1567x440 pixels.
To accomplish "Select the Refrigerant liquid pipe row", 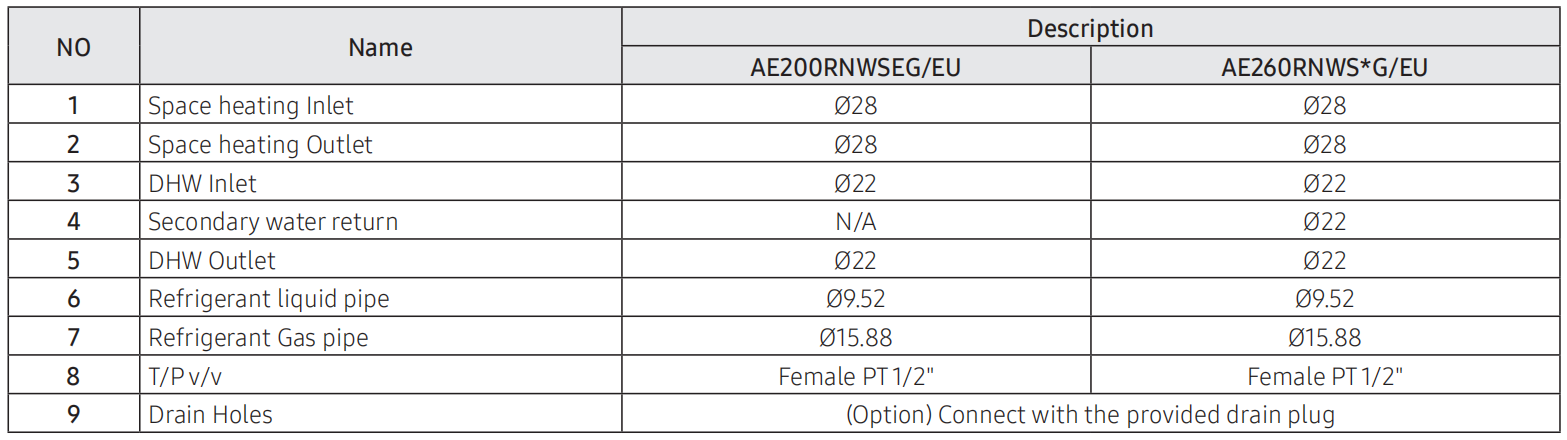I will coord(784,298).
